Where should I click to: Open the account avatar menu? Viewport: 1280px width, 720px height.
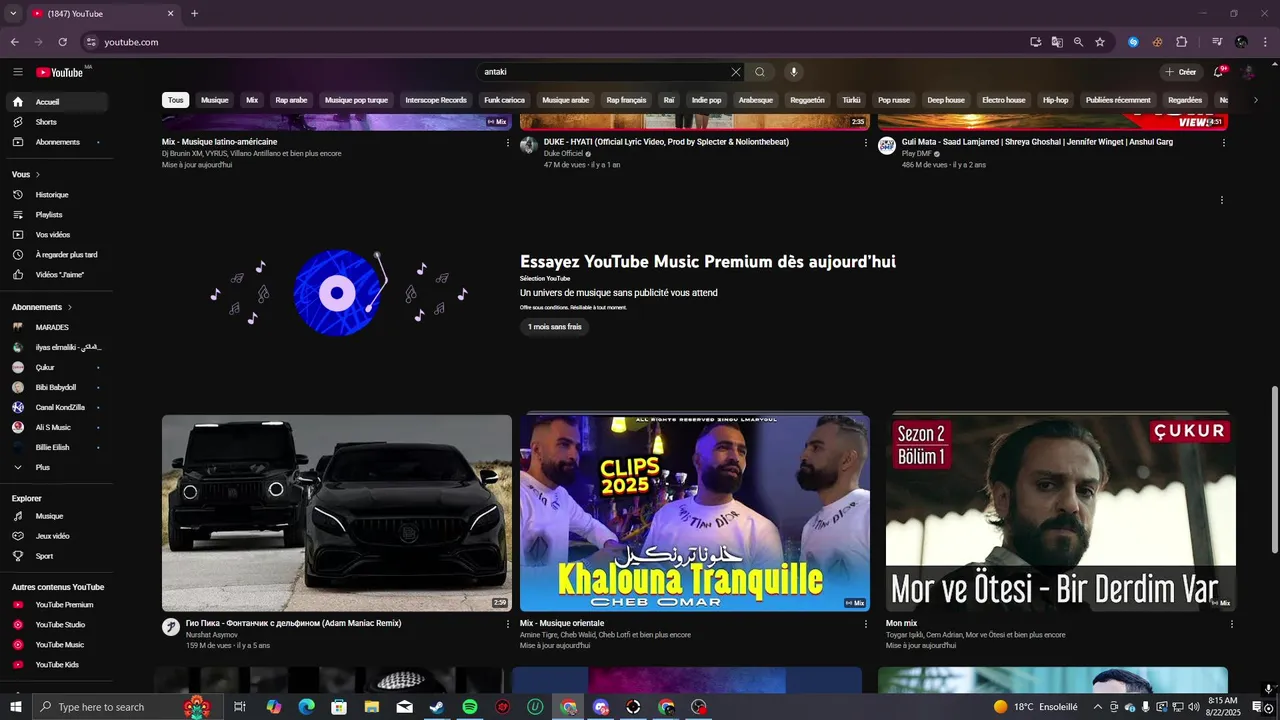click(1248, 72)
